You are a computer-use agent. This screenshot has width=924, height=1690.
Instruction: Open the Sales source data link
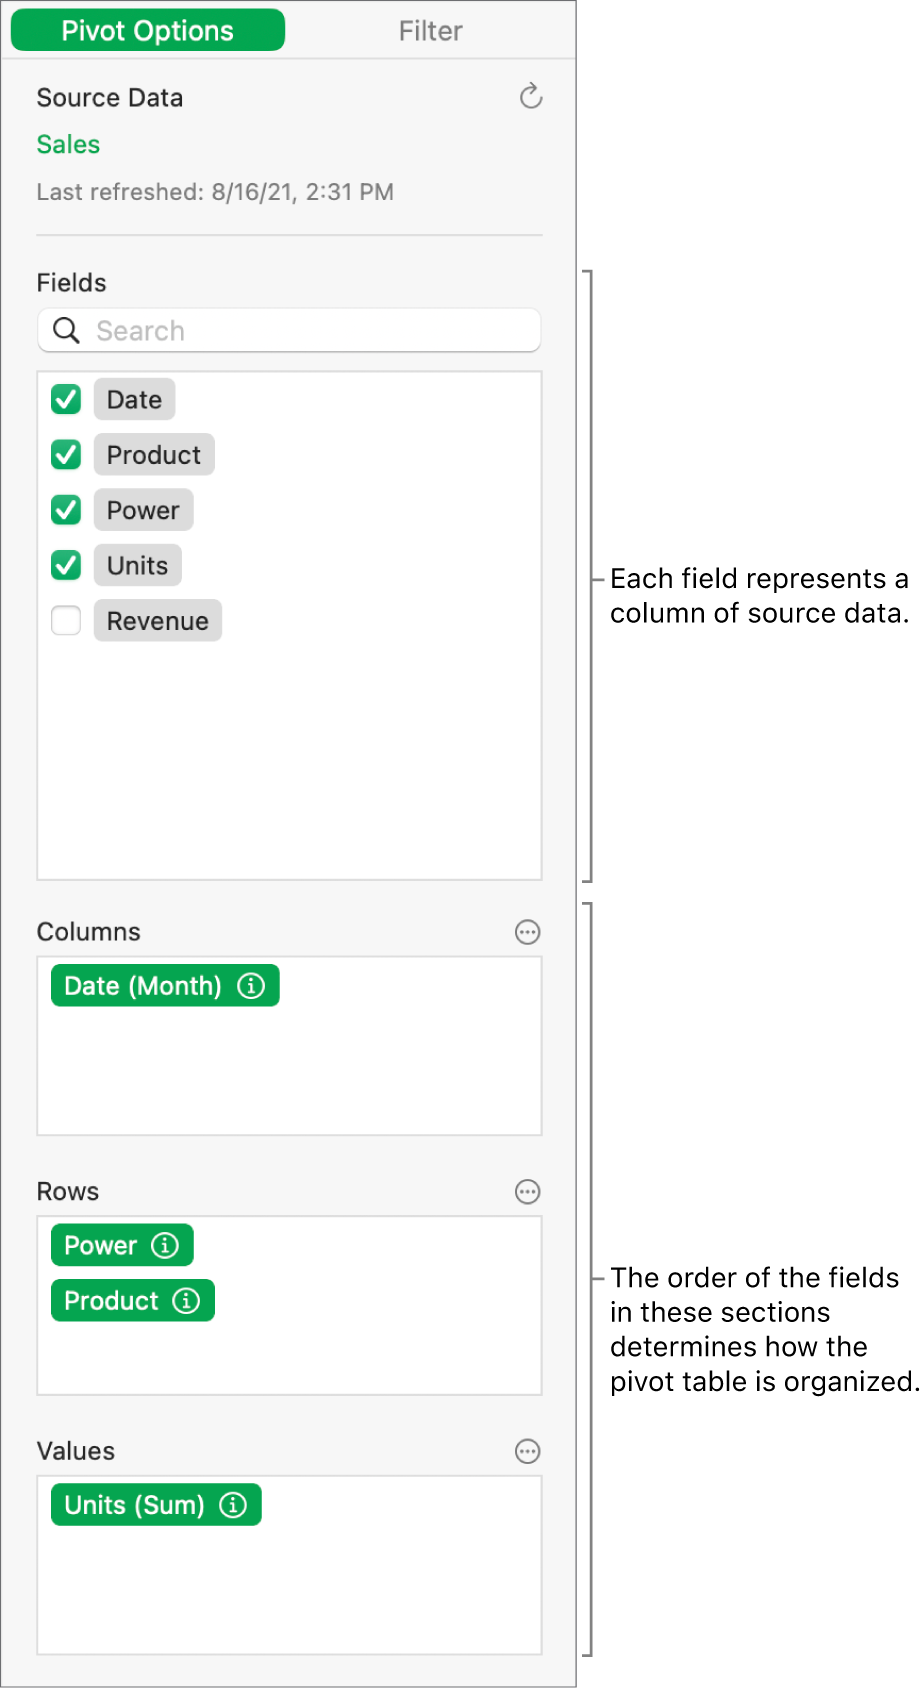67,144
